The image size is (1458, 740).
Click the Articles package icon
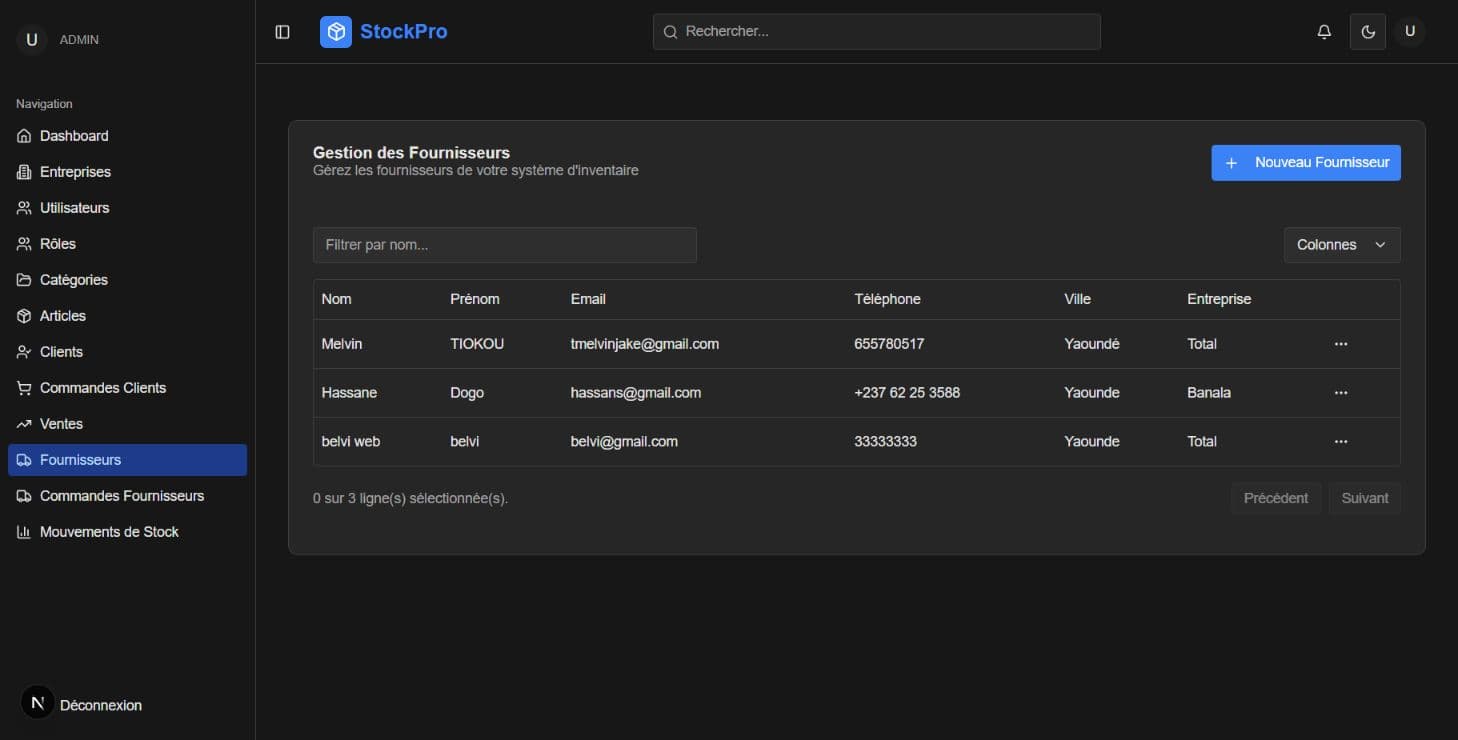(24, 316)
